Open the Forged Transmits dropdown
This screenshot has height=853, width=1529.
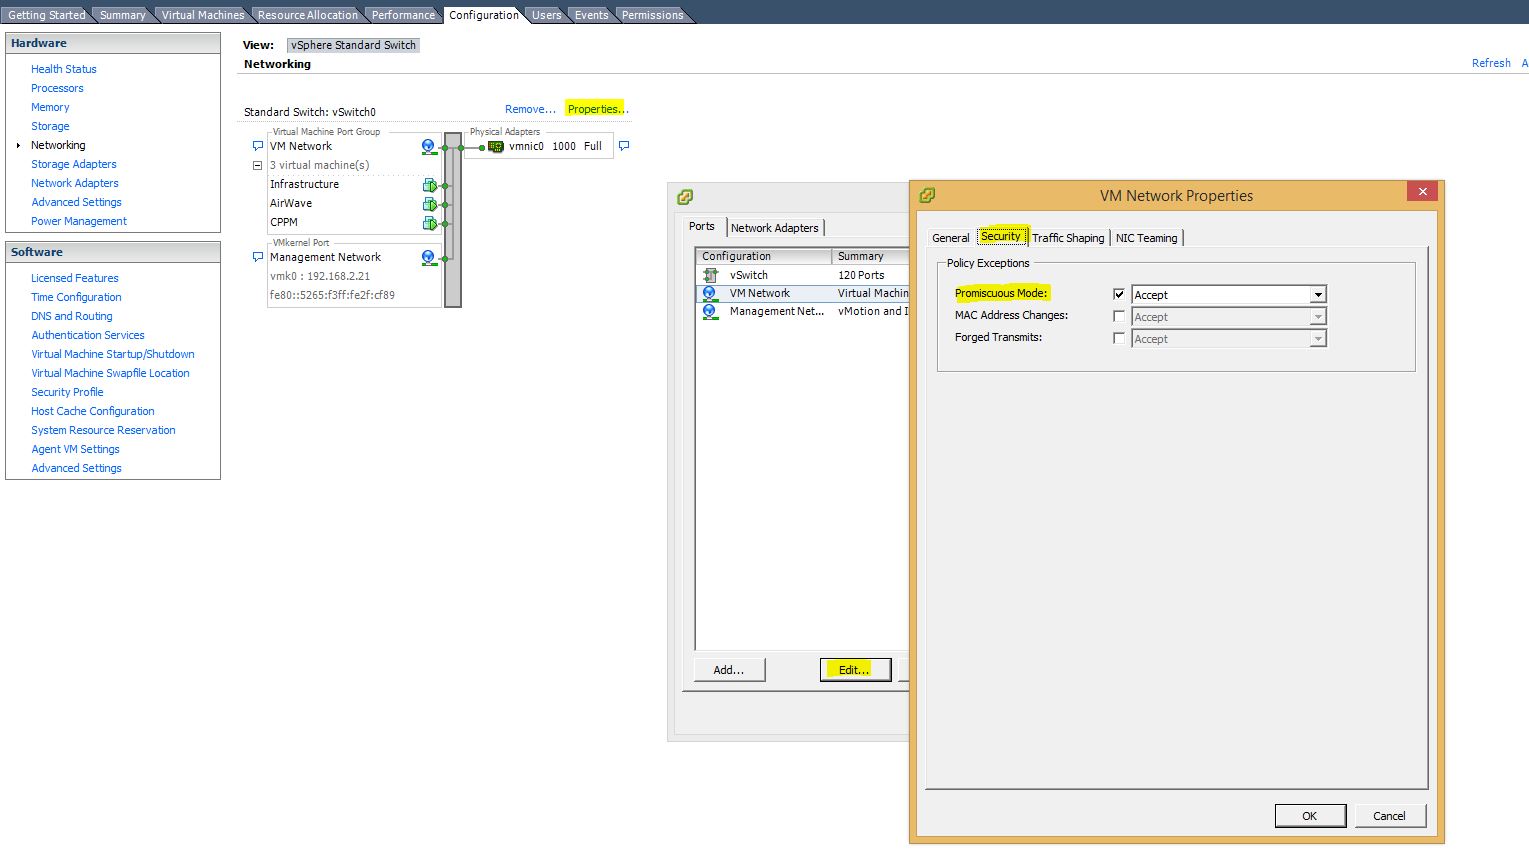tap(1318, 338)
